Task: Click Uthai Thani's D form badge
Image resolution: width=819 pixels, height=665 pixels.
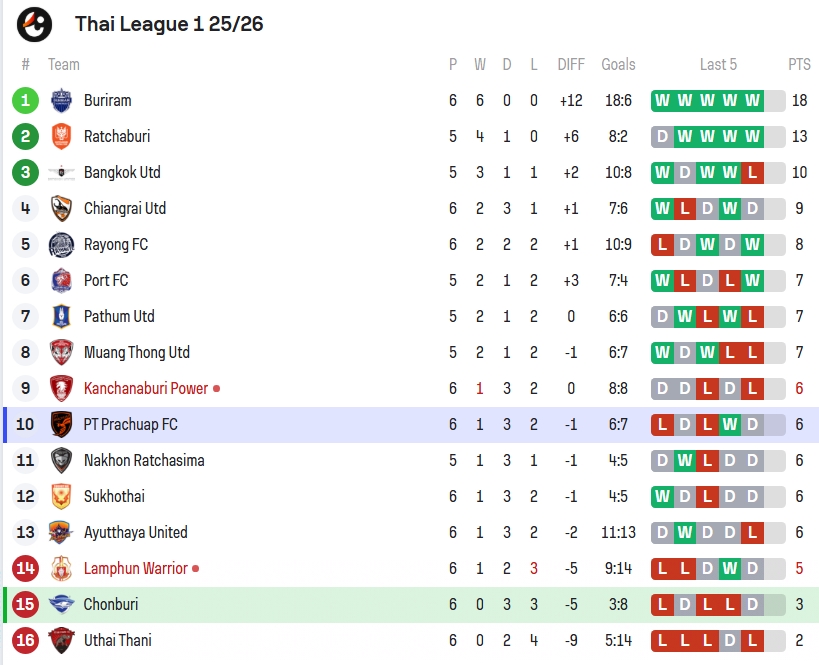Action: (730, 640)
